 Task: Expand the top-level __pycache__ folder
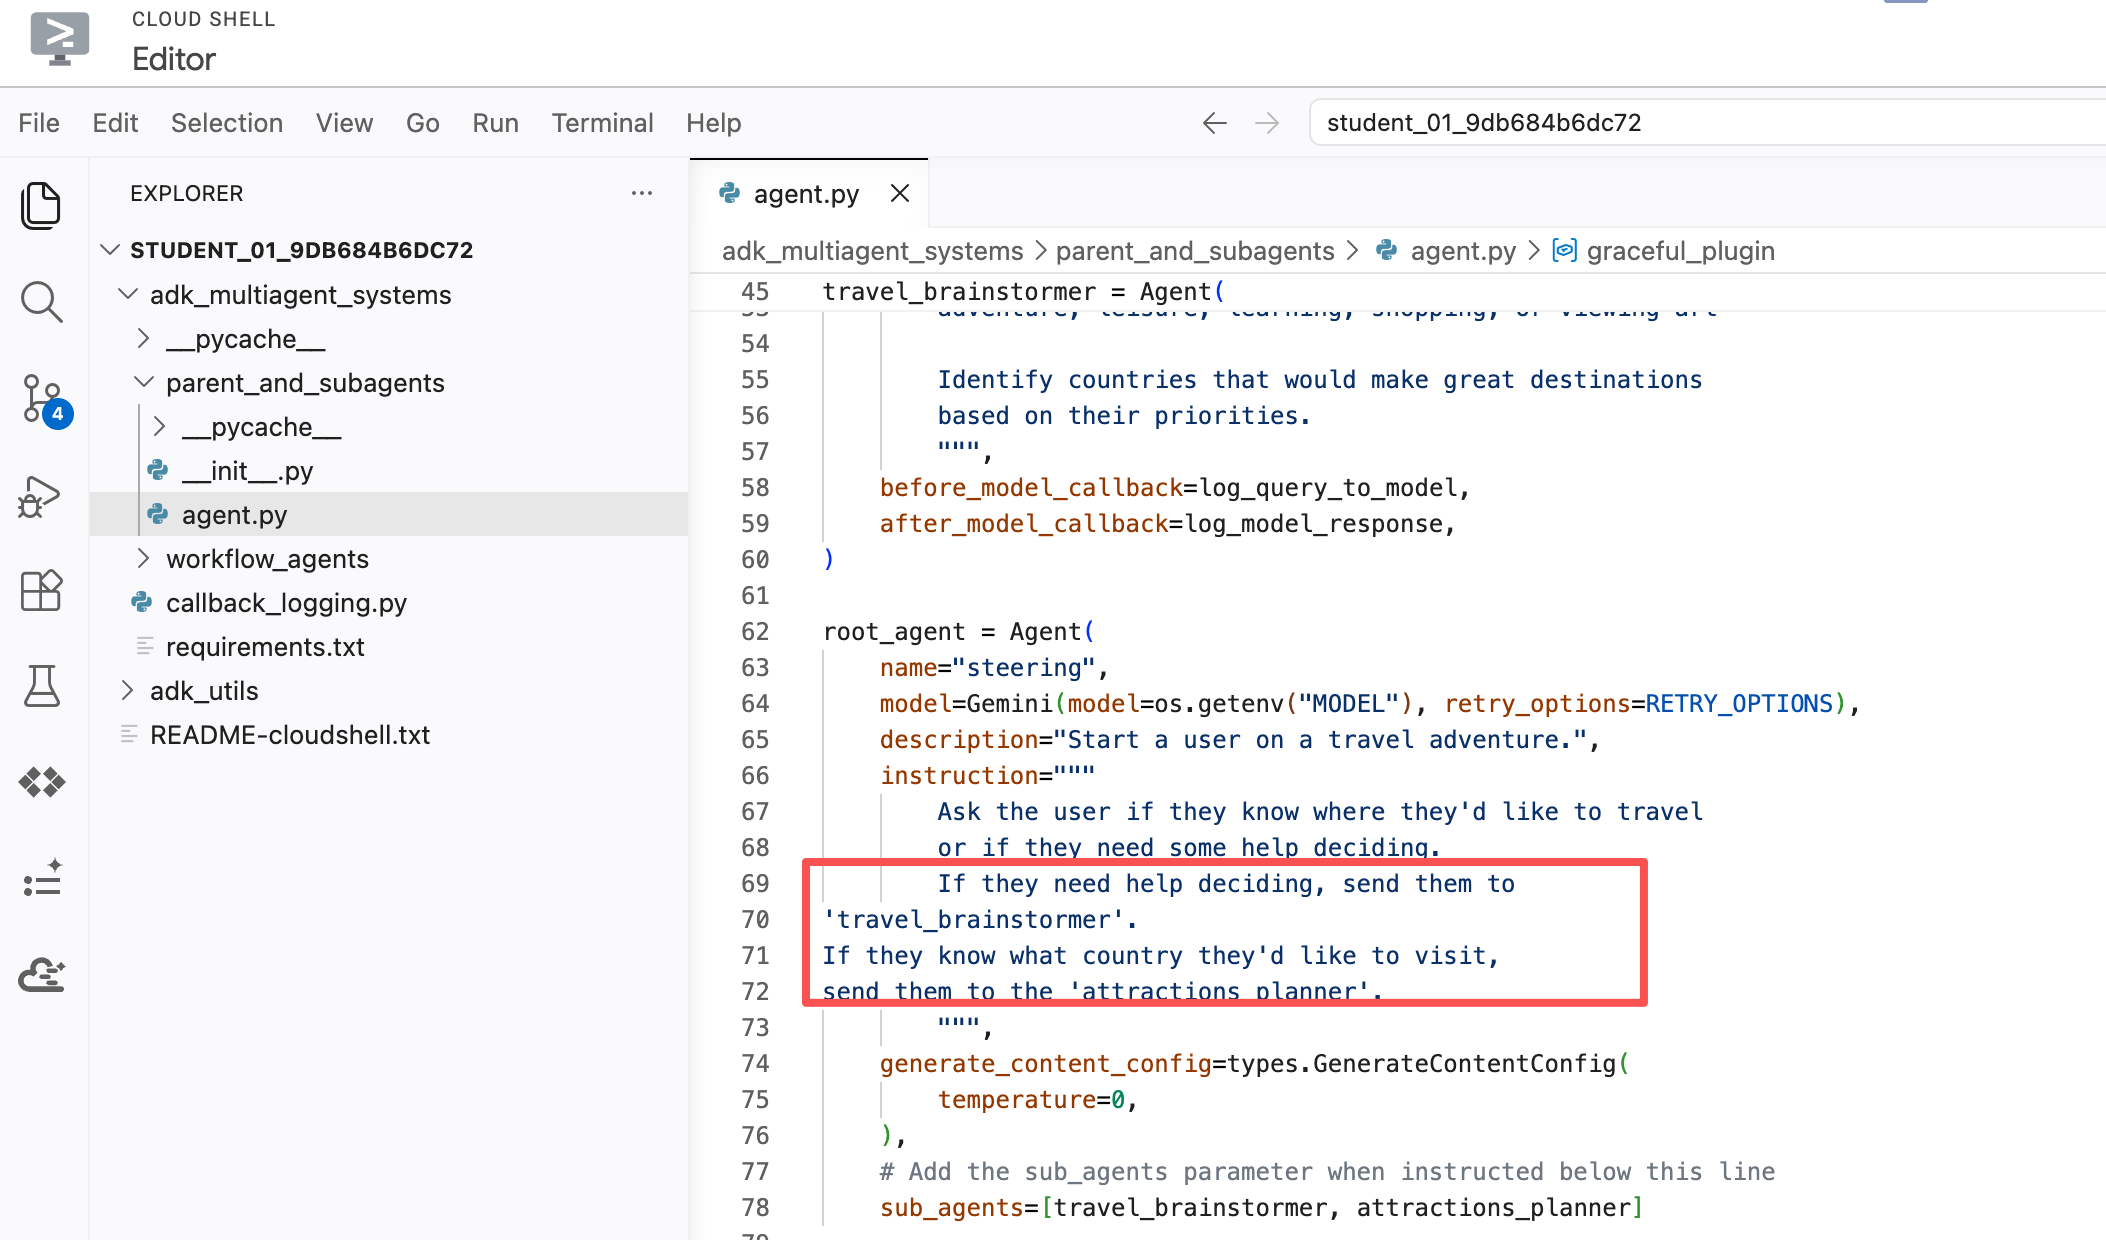point(143,338)
